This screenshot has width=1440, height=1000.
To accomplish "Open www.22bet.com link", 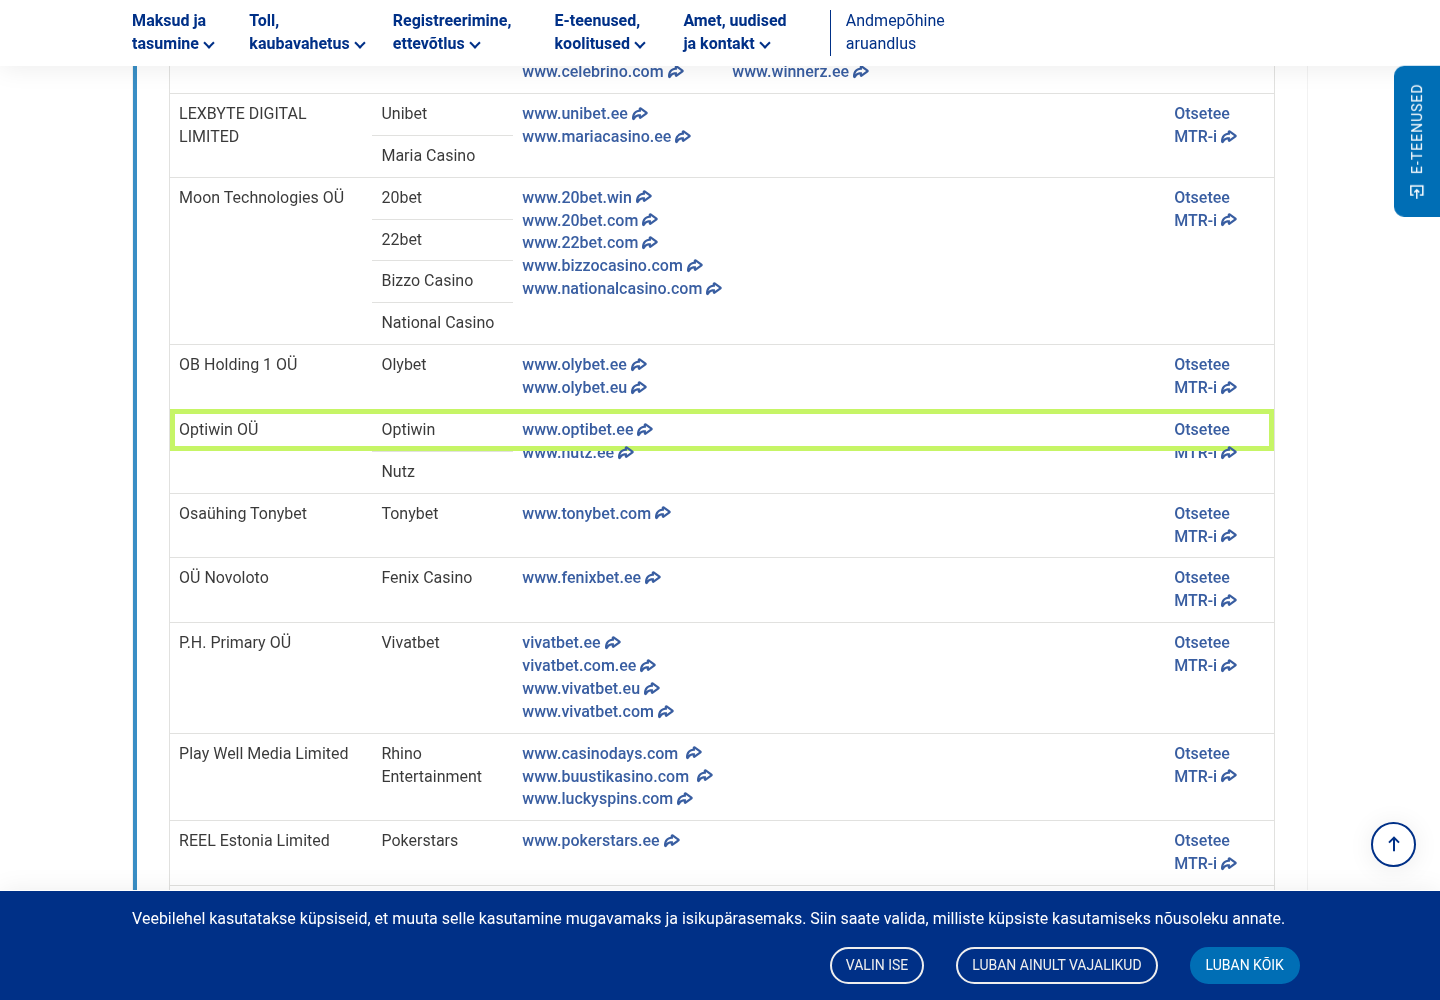I will [x=590, y=243].
